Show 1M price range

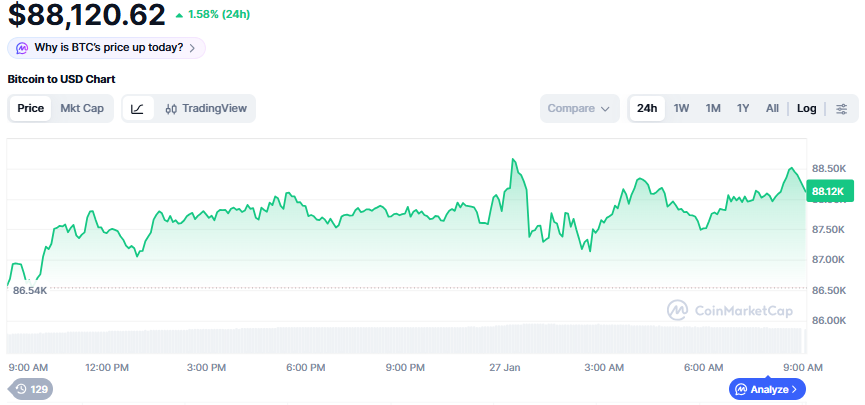[x=713, y=108]
